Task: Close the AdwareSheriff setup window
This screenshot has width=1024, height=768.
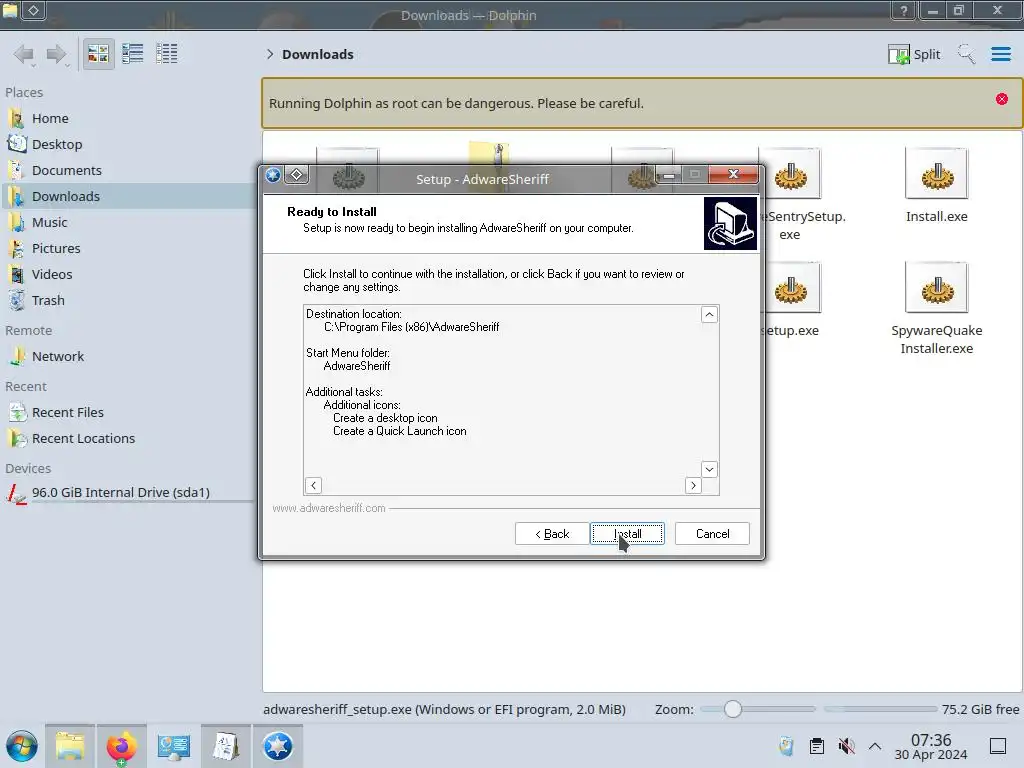Action: point(733,174)
